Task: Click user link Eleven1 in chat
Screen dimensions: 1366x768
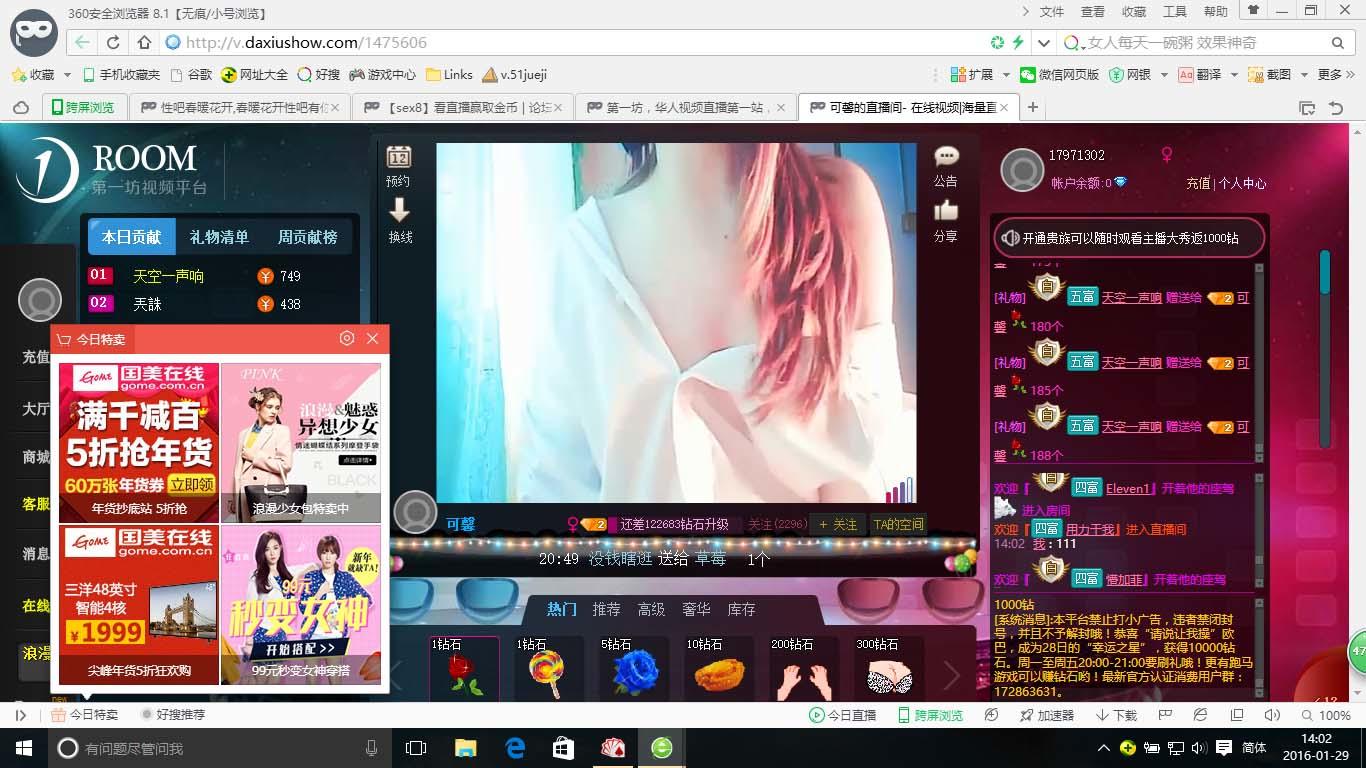Action: point(1130,489)
